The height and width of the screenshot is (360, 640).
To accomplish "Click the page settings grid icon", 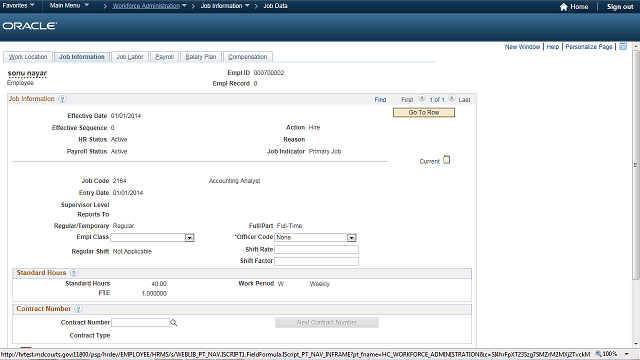I will [x=623, y=47].
